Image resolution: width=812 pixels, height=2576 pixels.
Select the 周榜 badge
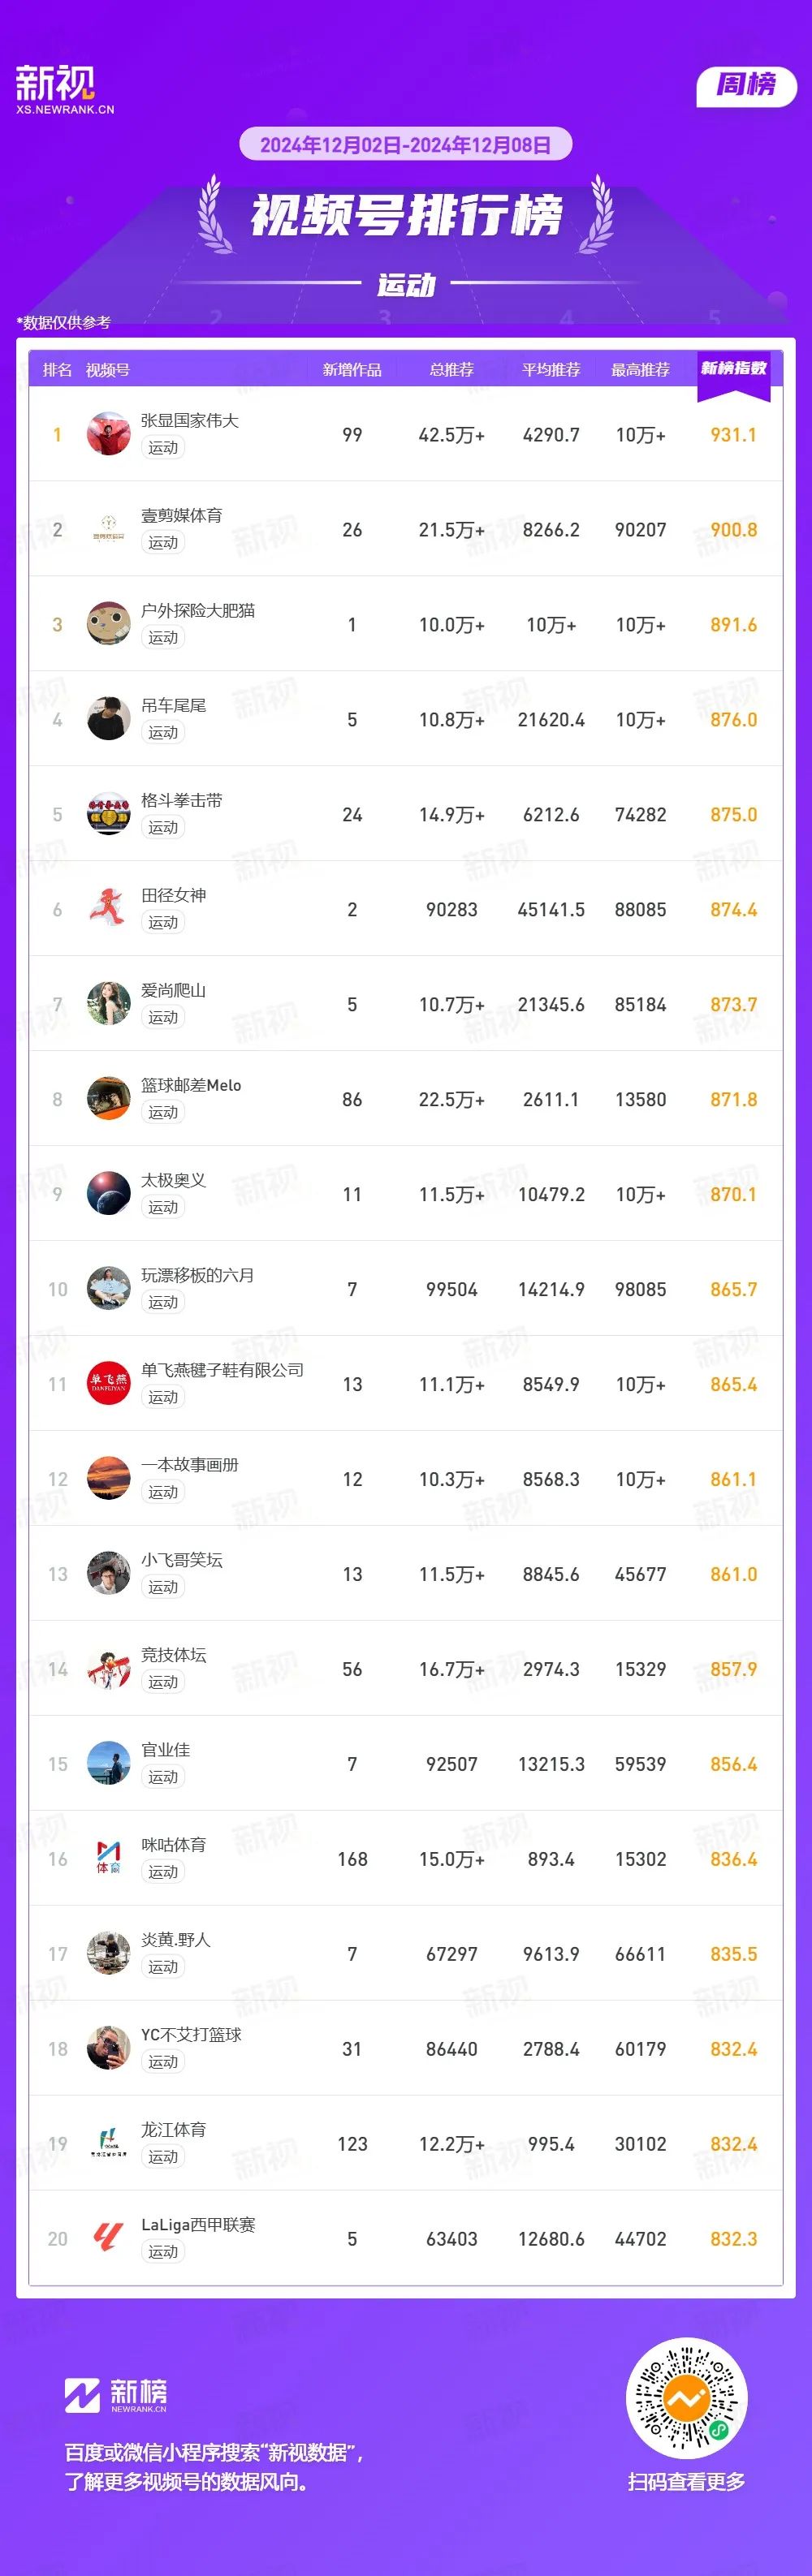[x=746, y=85]
